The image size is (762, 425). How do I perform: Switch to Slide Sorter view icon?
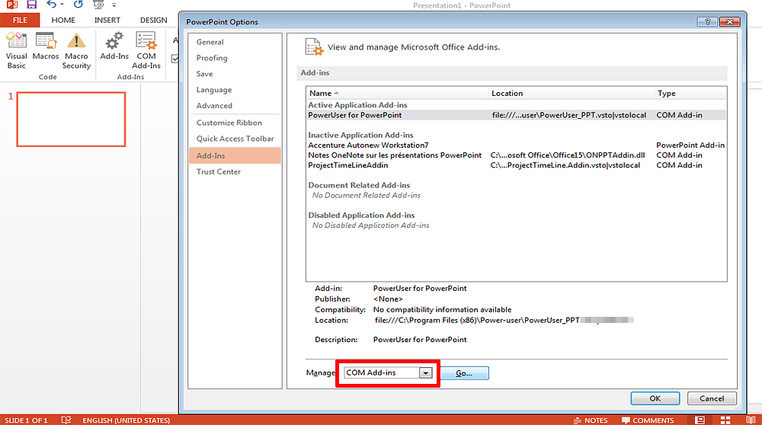coord(726,420)
